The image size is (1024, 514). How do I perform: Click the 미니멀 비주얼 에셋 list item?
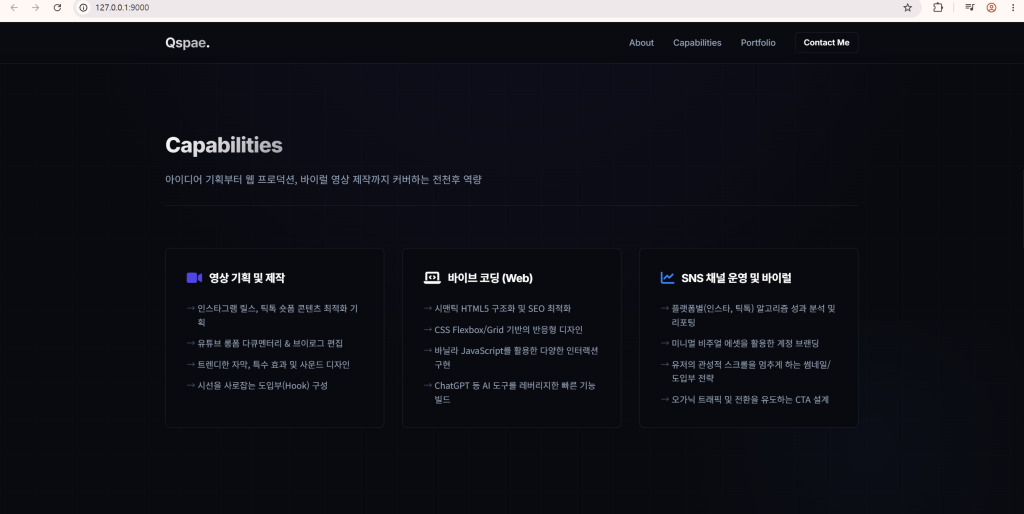740,343
